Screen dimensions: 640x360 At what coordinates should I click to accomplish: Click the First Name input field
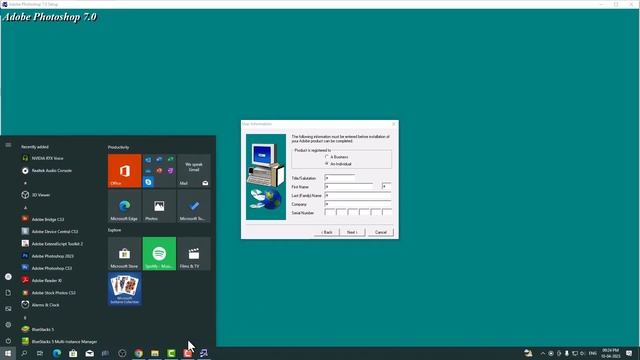pyautogui.click(x=349, y=187)
